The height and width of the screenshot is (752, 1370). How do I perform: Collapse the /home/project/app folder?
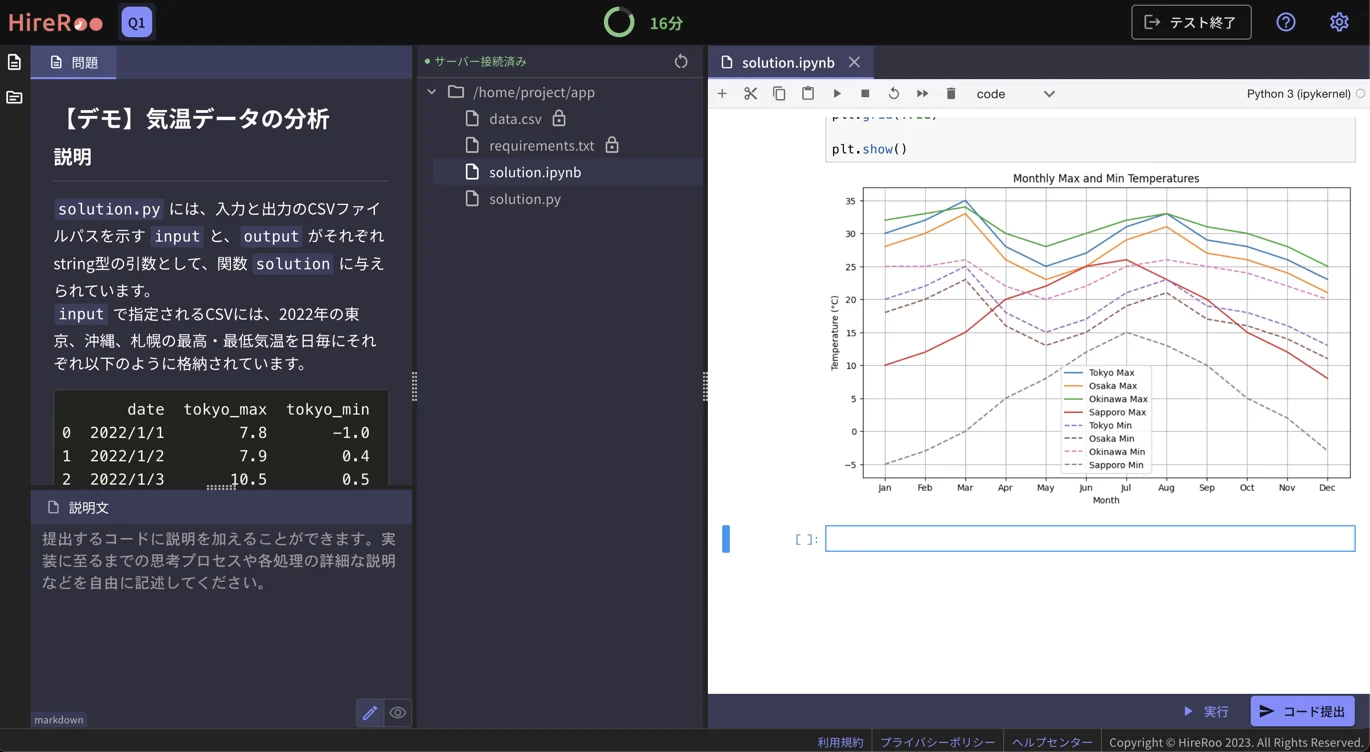point(432,92)
